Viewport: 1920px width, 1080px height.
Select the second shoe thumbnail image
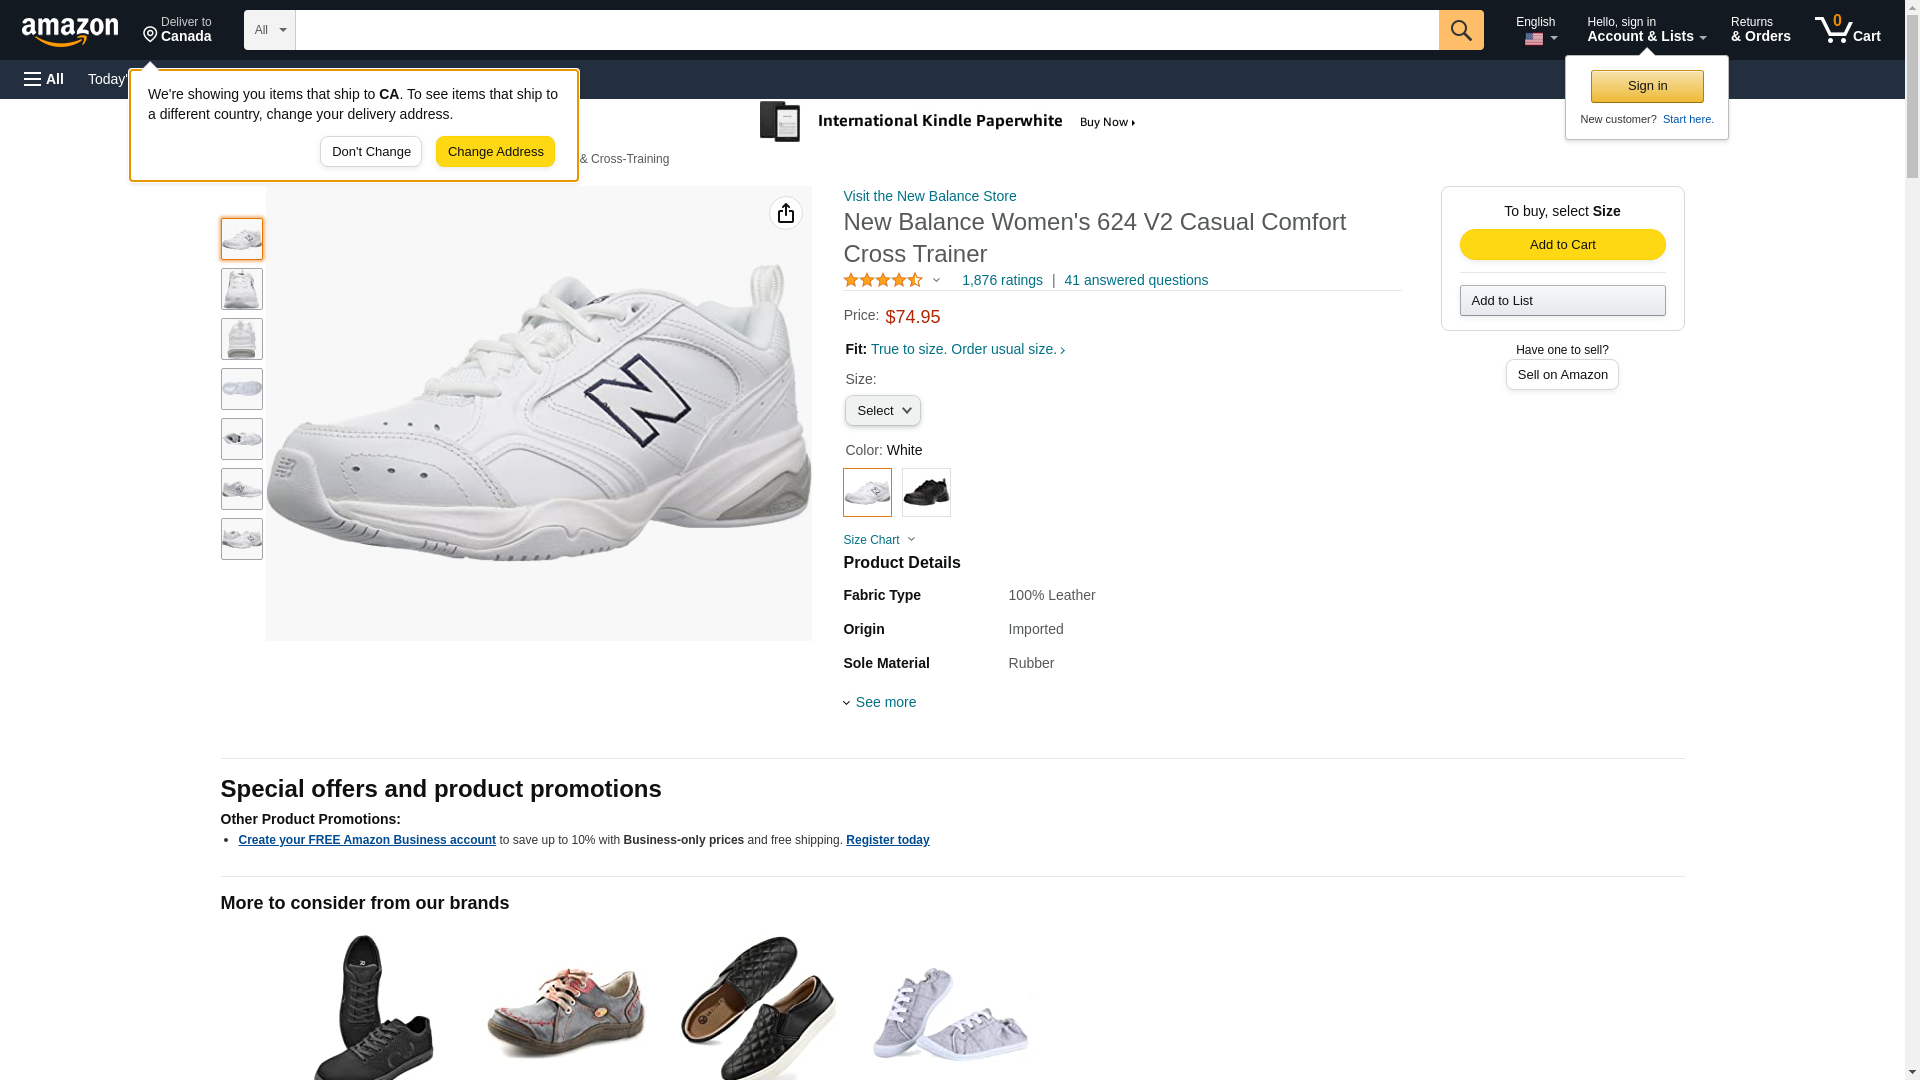242,289
